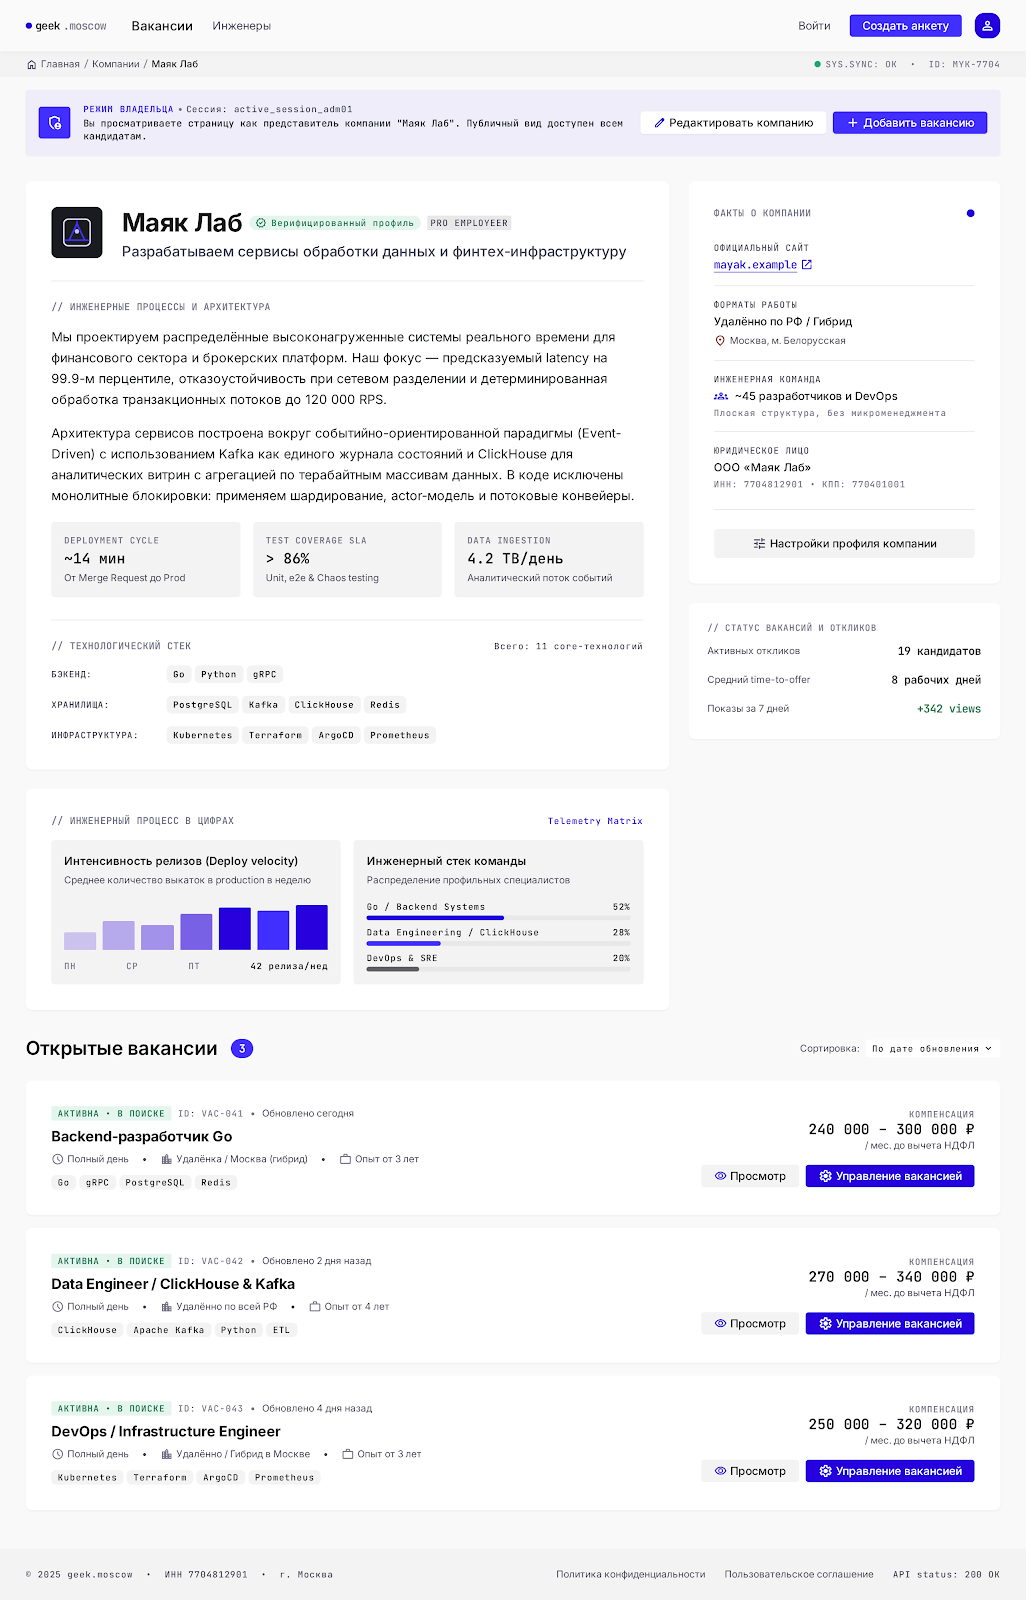
Task: Click the Go / Backend Systems progress bar
Action: click(498, 918)
